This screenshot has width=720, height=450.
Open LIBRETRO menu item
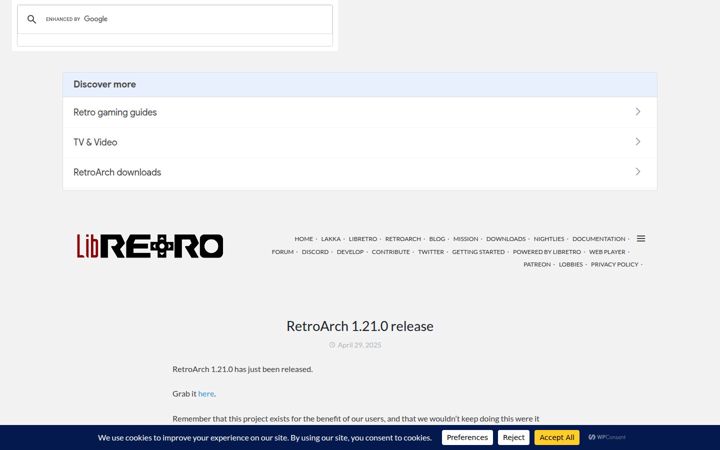coord(363,239)
